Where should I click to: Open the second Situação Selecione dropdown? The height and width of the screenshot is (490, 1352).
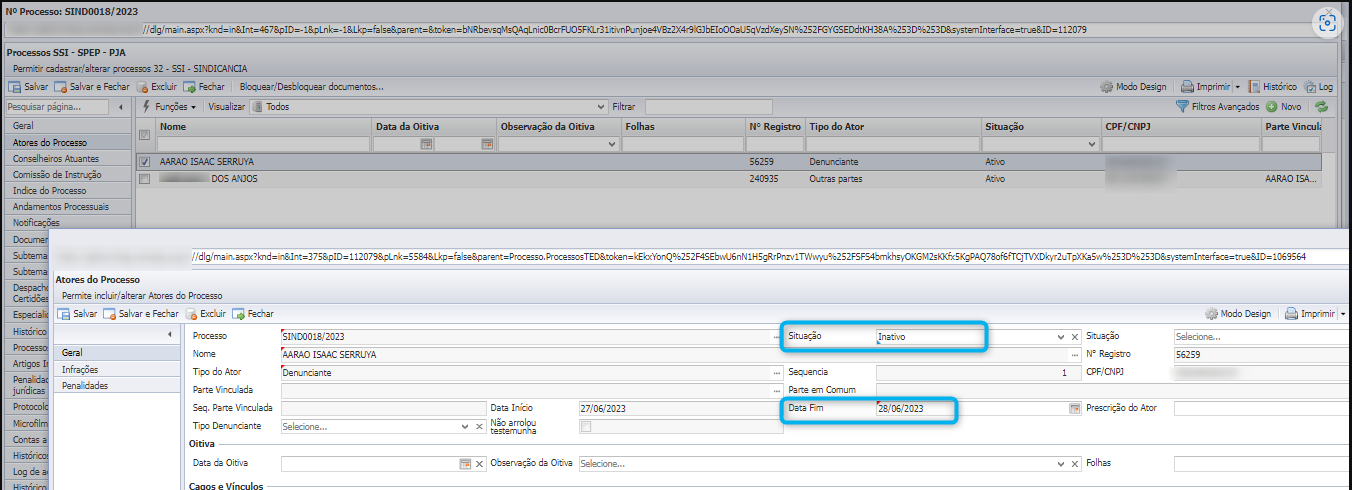[1262, 337]
